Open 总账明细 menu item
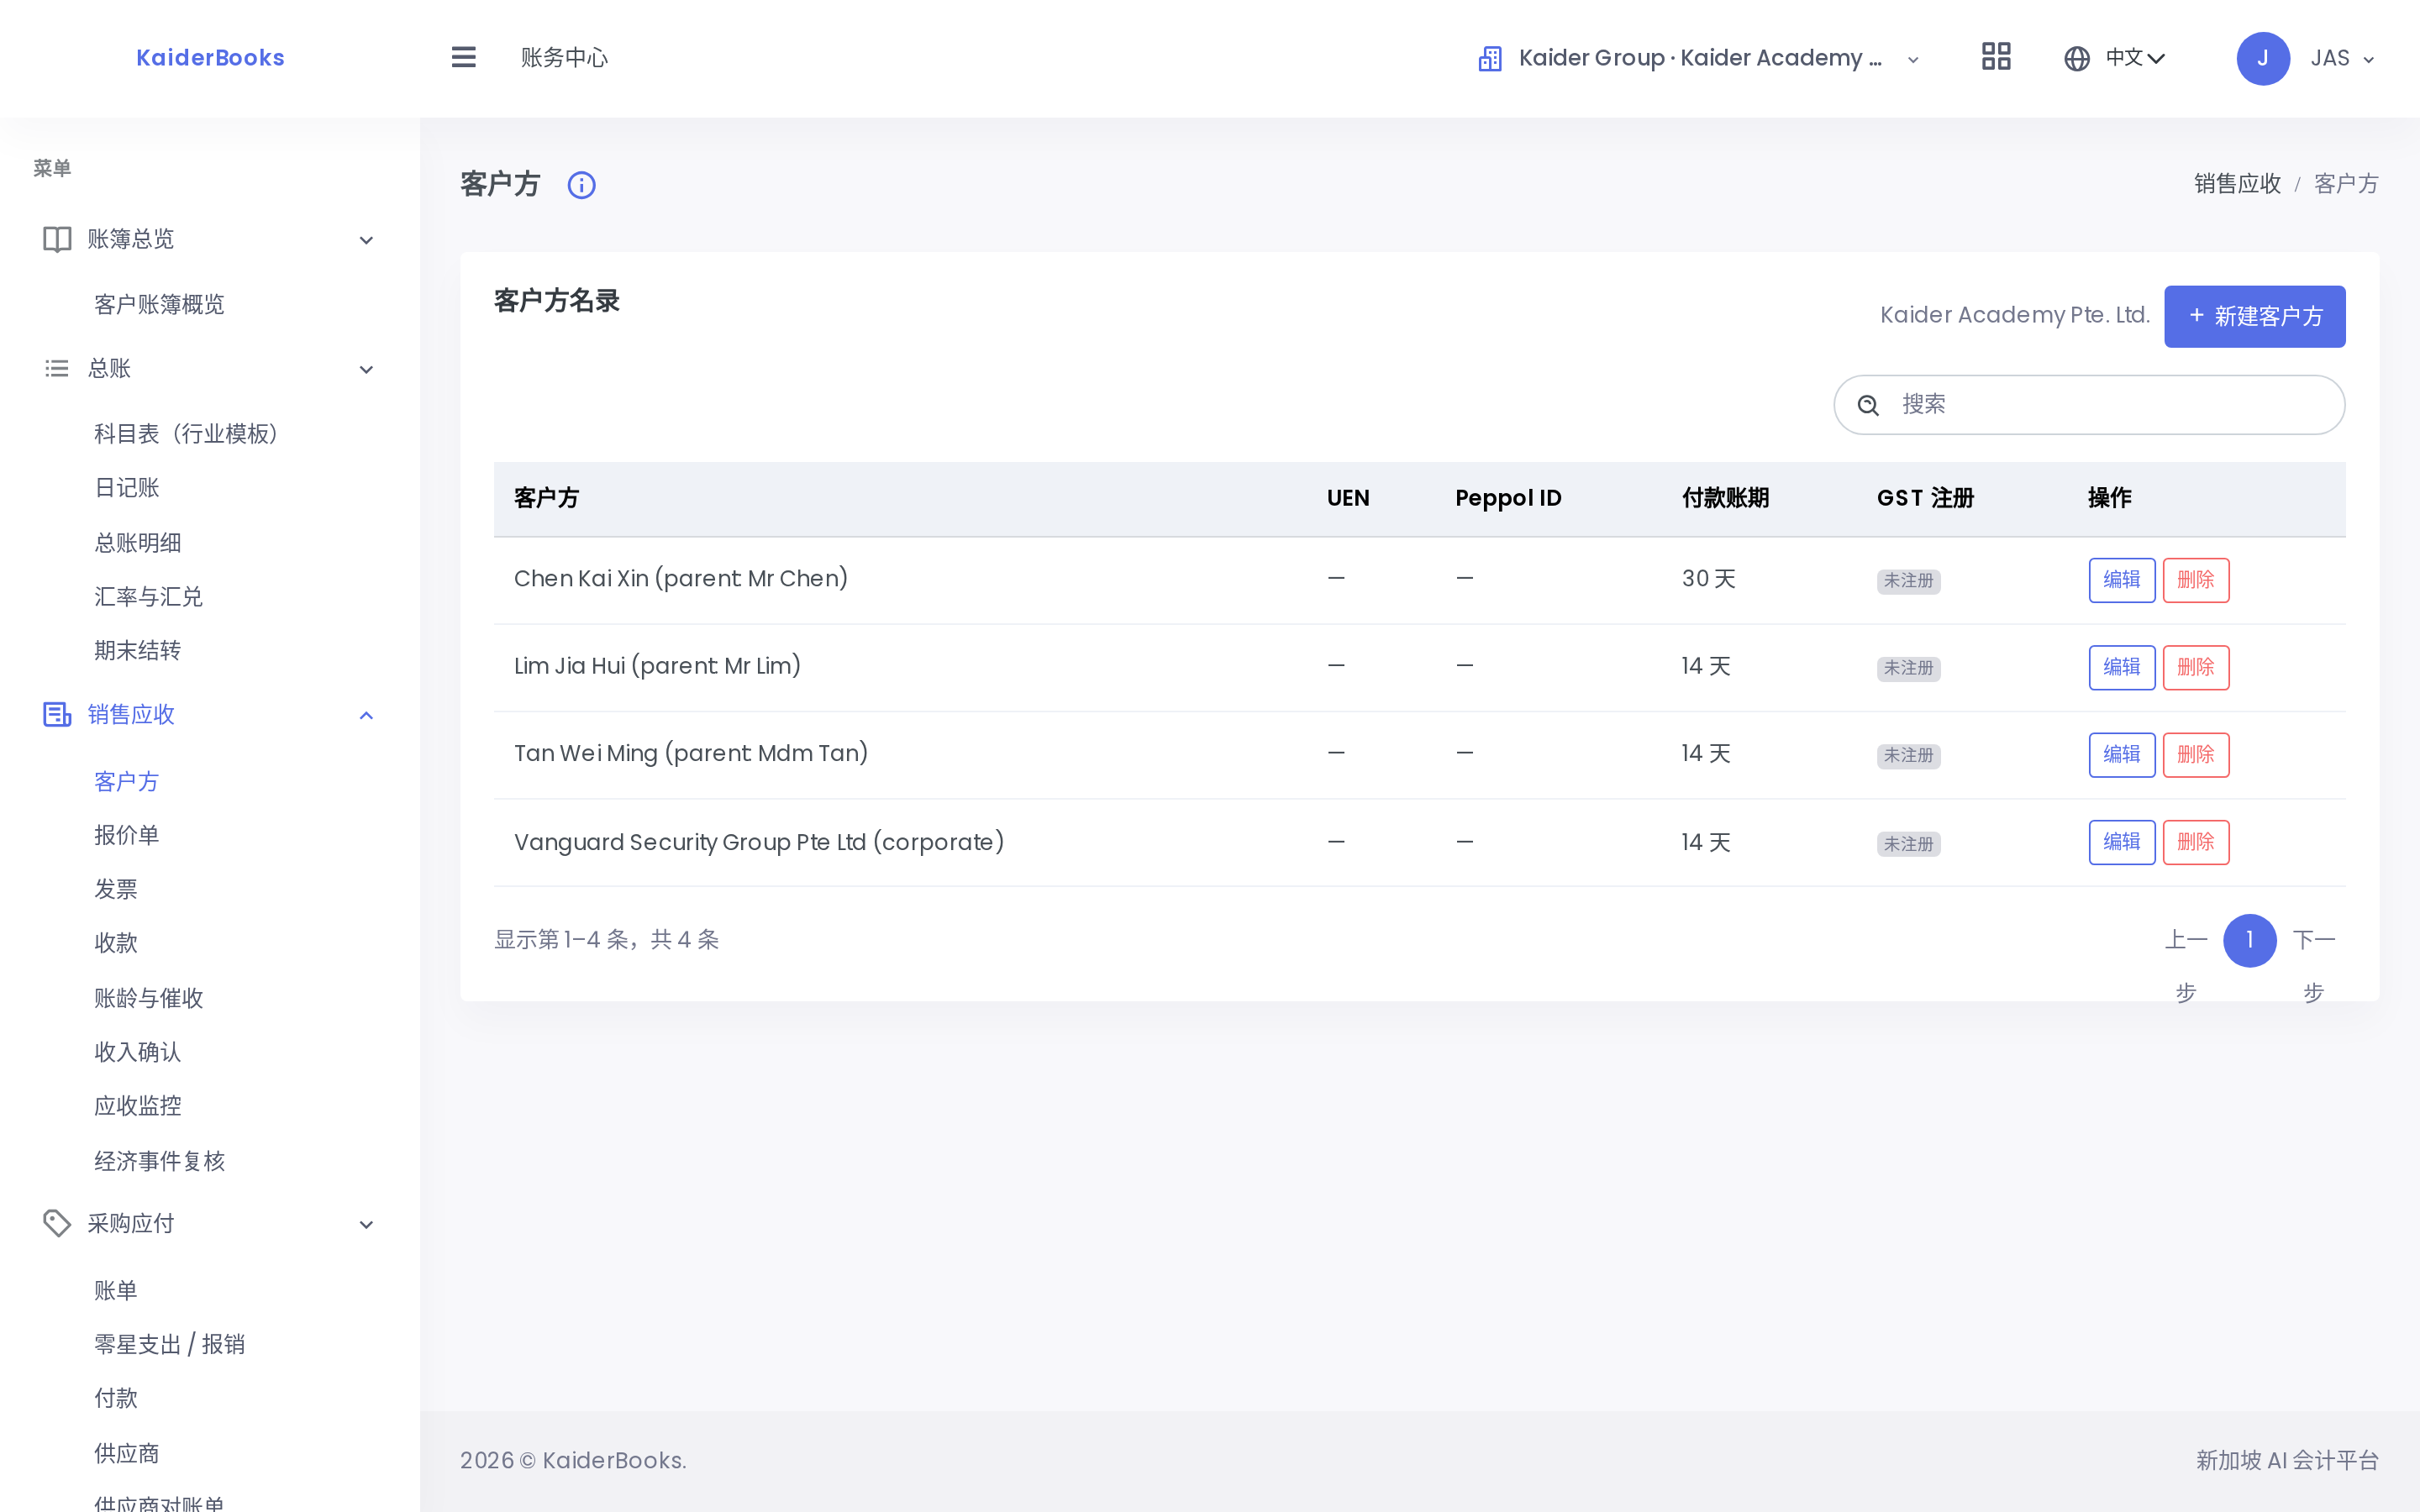The height and width of the screenshot is (1512, 2420). [137, 543]
